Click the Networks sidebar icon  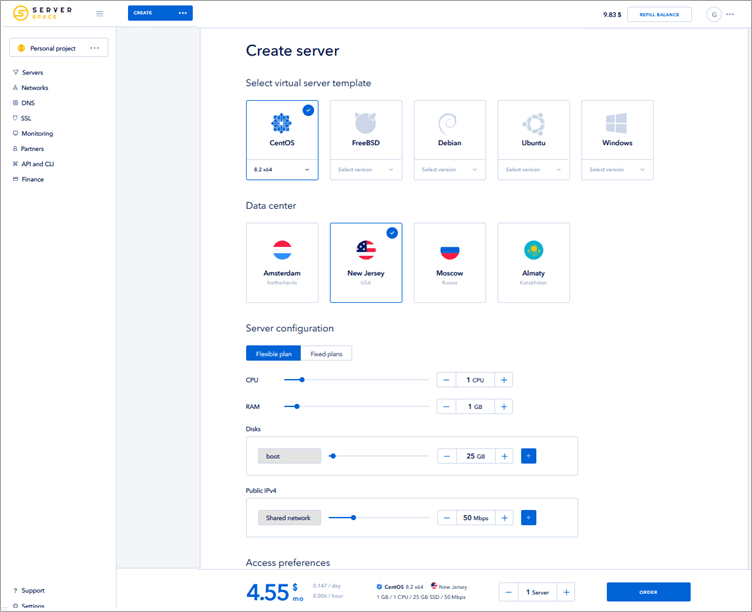click(15, 88)
